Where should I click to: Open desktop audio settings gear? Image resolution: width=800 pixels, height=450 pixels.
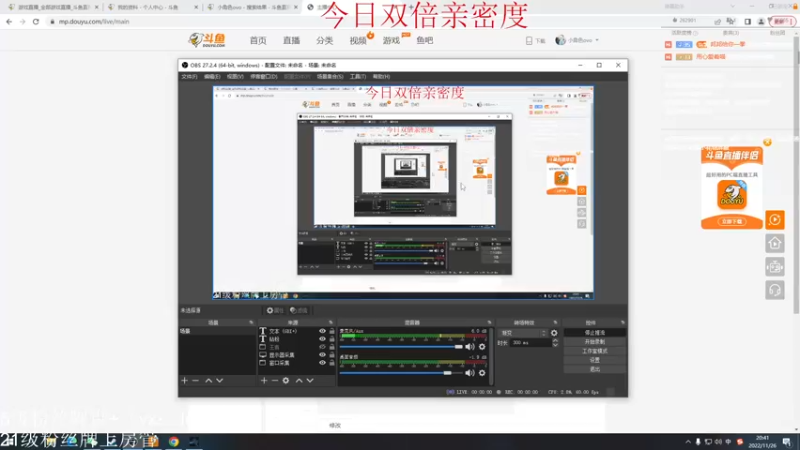coord(482,373)
